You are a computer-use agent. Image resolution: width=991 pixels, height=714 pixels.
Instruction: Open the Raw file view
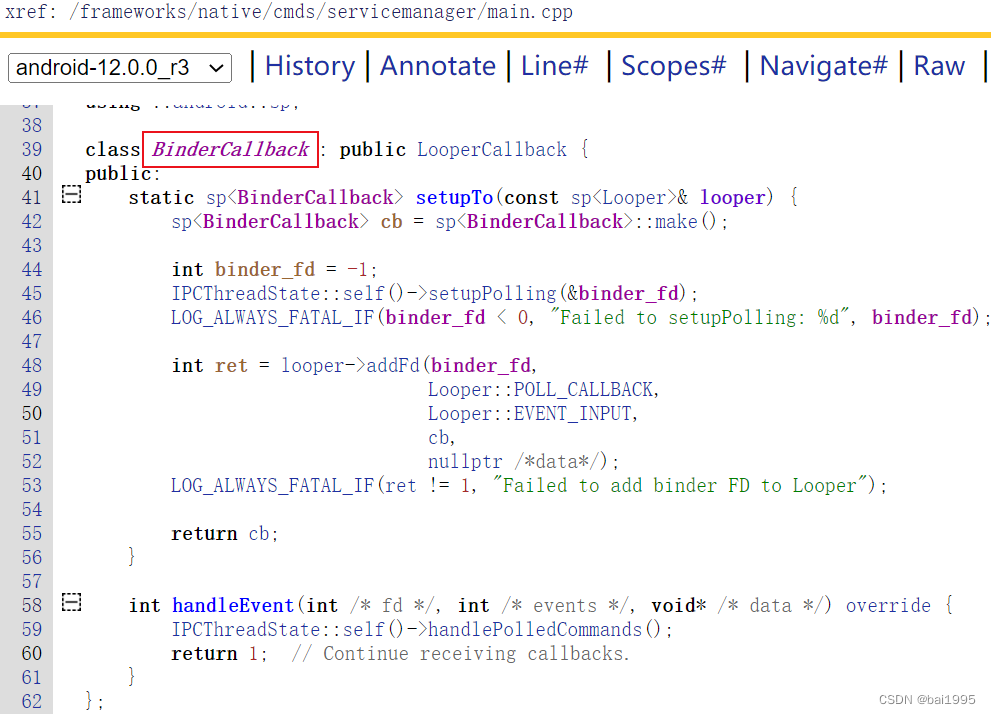click(938, 65)
